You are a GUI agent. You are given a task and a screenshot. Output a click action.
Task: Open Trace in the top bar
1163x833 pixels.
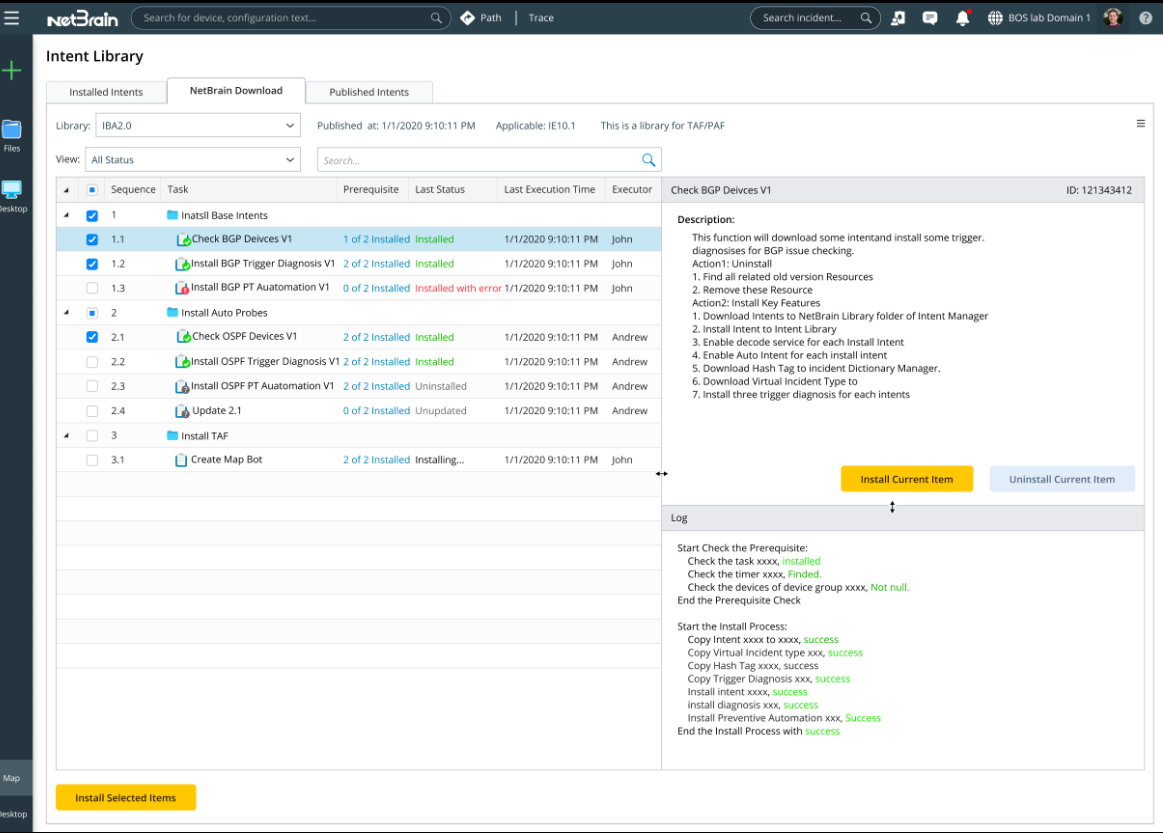click(x=541, y=18)
